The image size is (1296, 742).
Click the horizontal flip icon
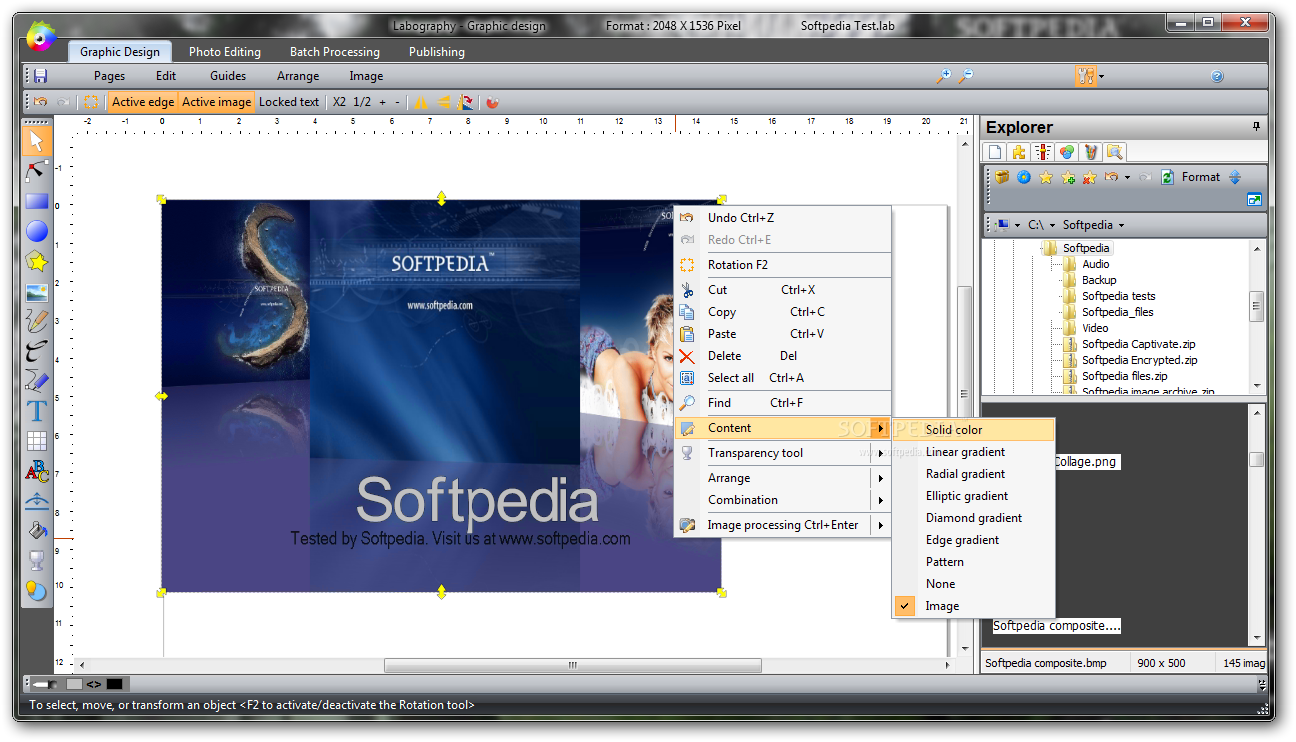[x=421, y=102]
